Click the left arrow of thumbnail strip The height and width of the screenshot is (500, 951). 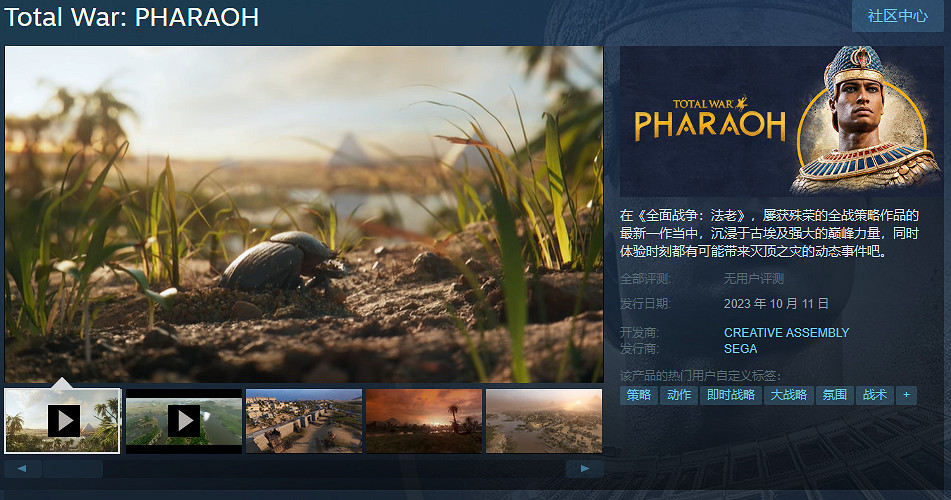click(22, 468)
